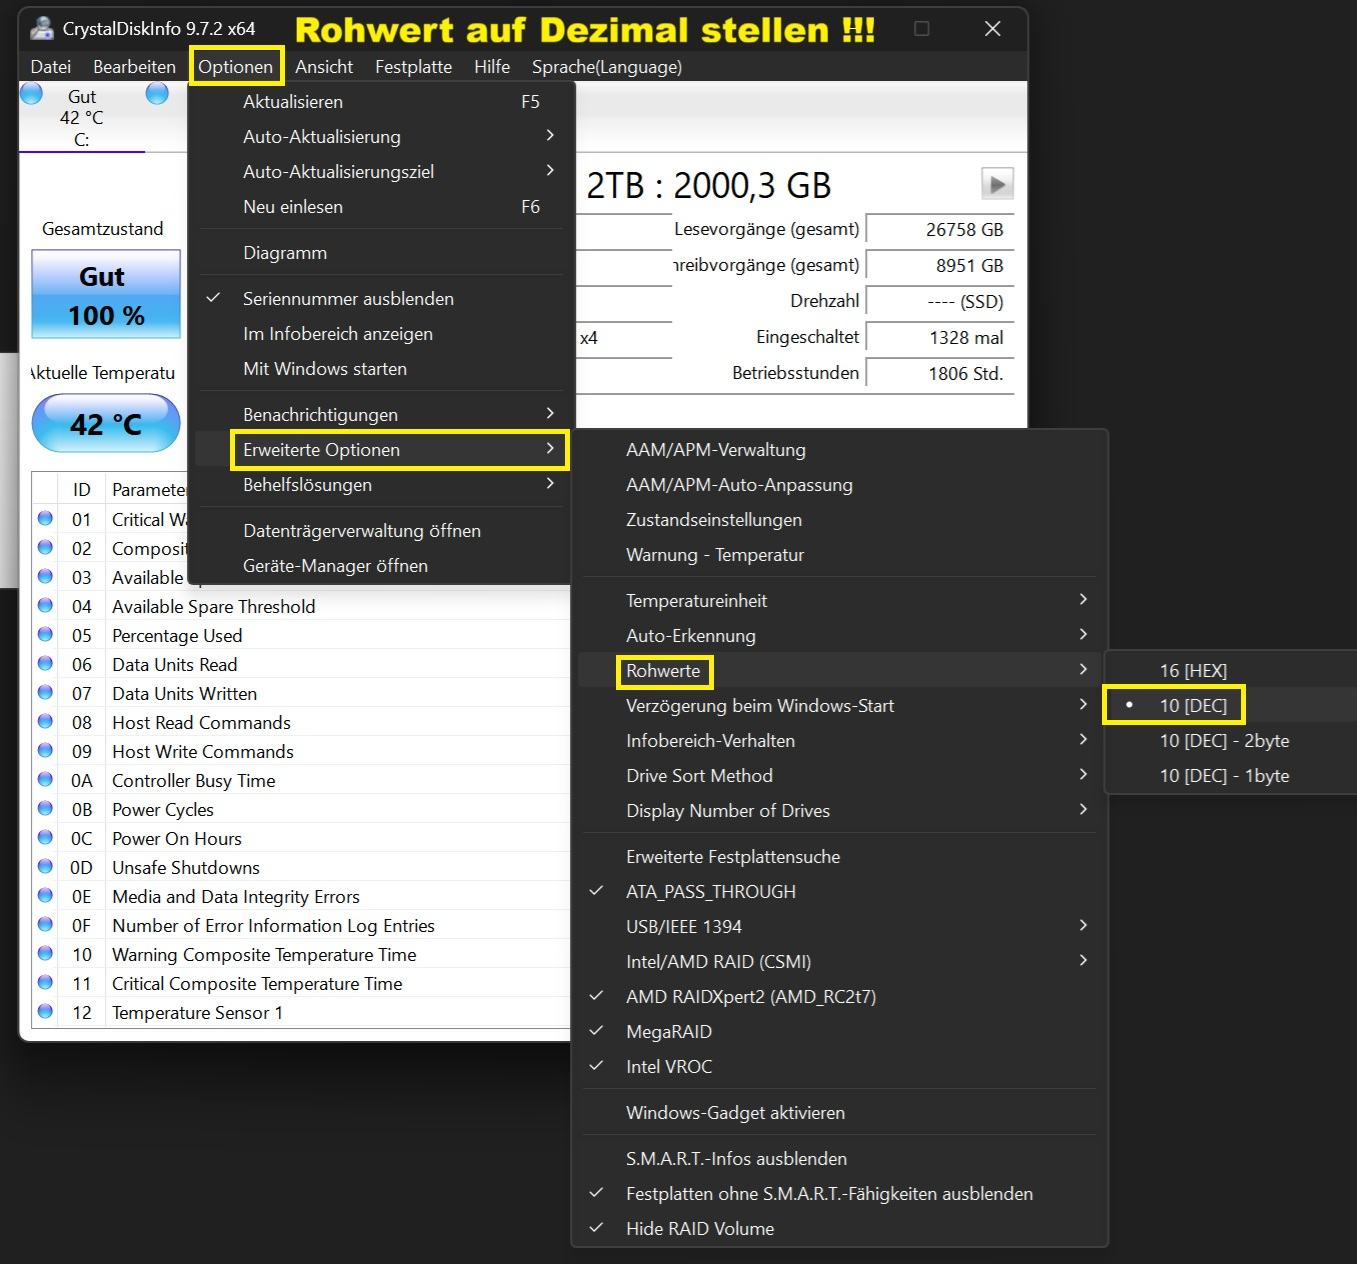The height and width of the screenshot is (1264, 1357).
Task: Expand Erweiterte Optionen submenu
Action: (x=381, y=449)
